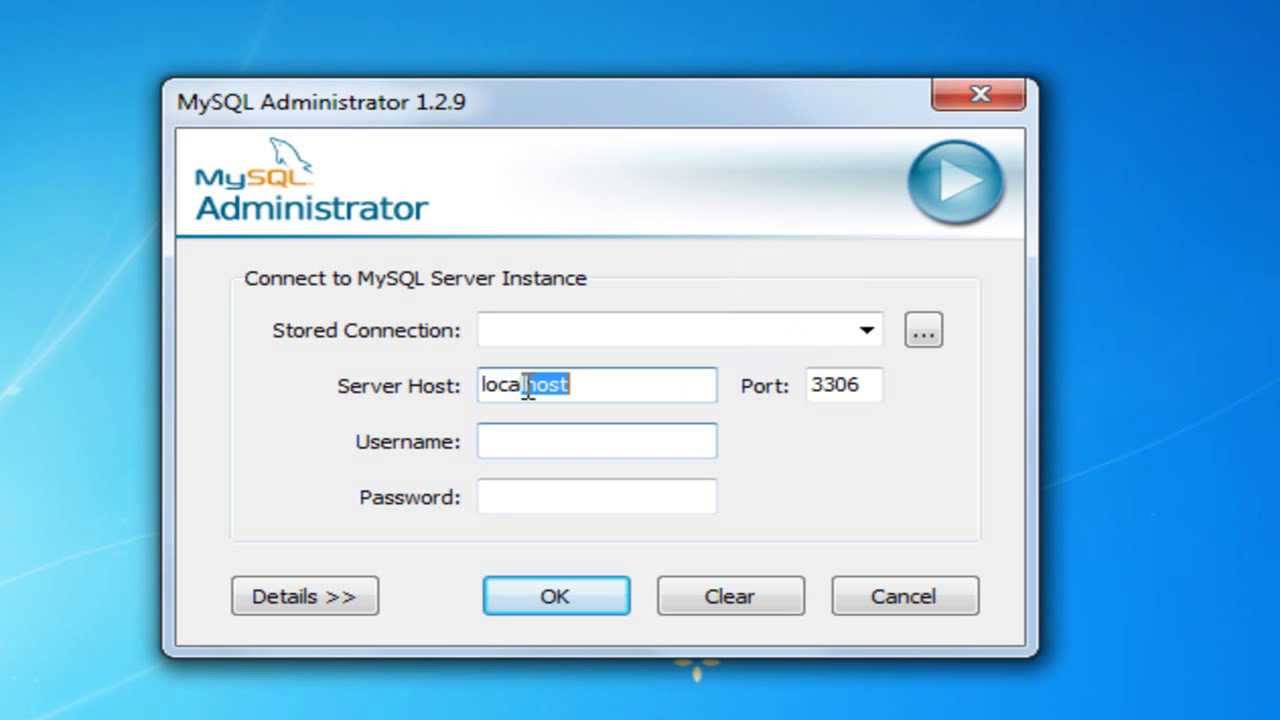Click the "Username:" label
This screenshot has width=1280, height=720.
point(408,442)
